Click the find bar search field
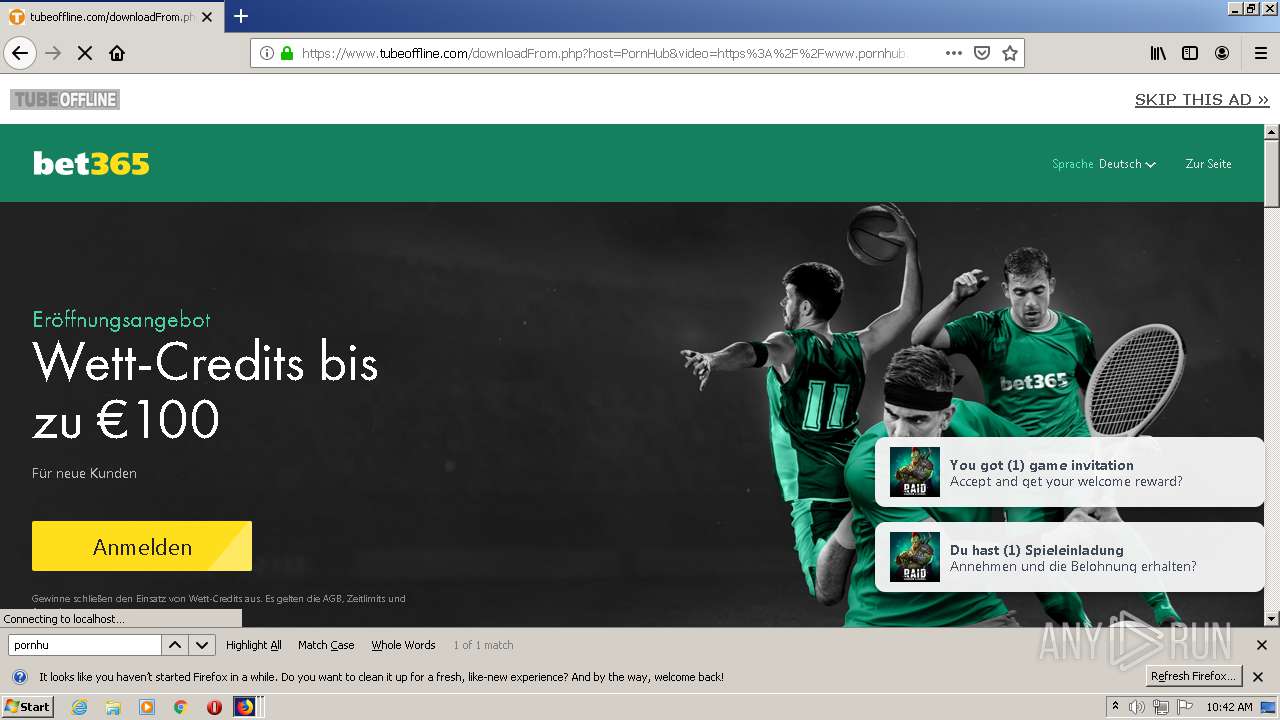The width and height of the screenshot is (1280, 720). pos(84,645)
